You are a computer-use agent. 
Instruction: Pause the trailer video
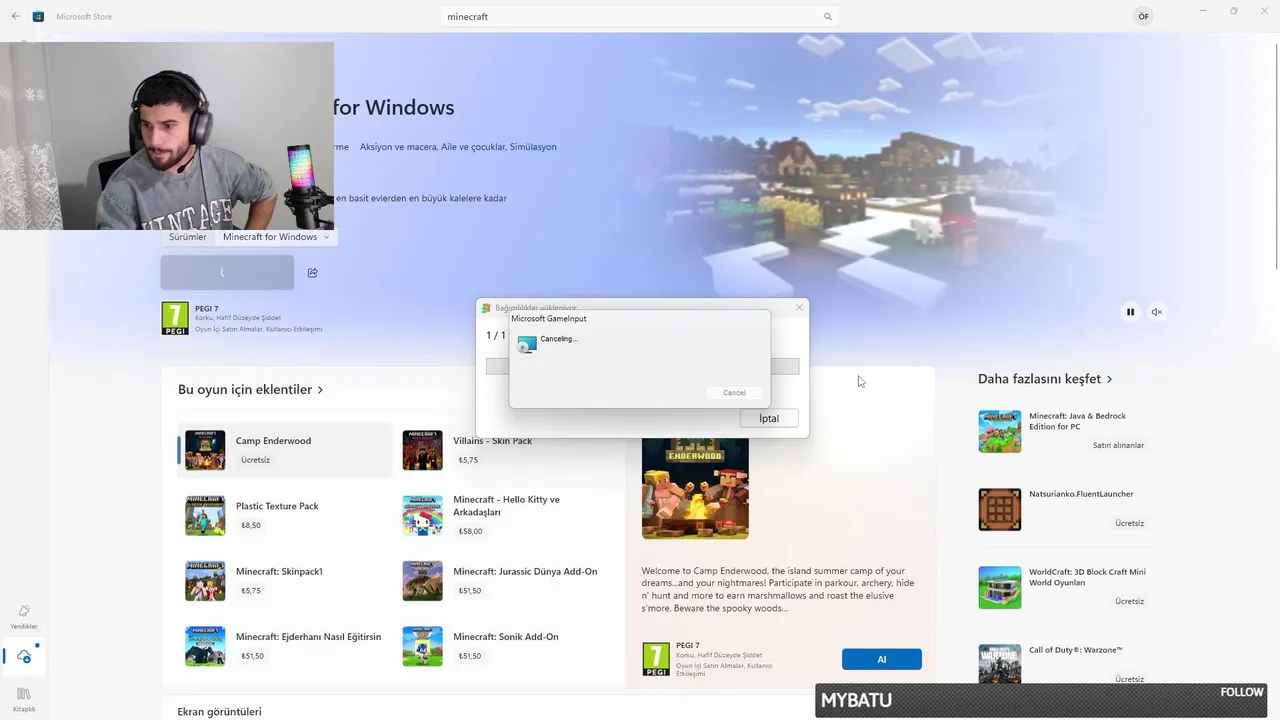coord(1130,312)
